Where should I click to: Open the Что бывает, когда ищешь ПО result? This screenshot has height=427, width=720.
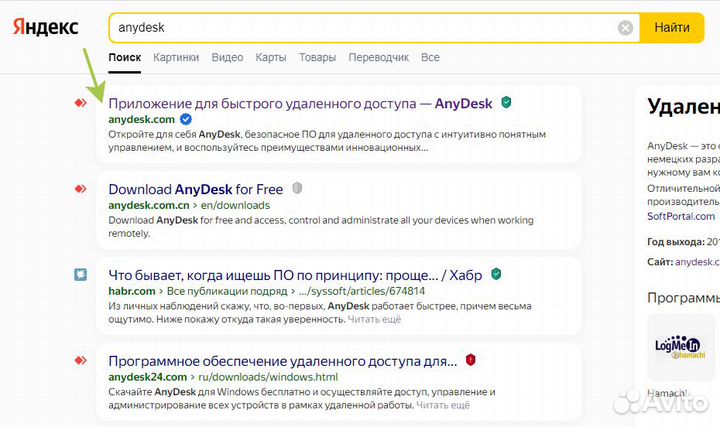tap(295, 275)
